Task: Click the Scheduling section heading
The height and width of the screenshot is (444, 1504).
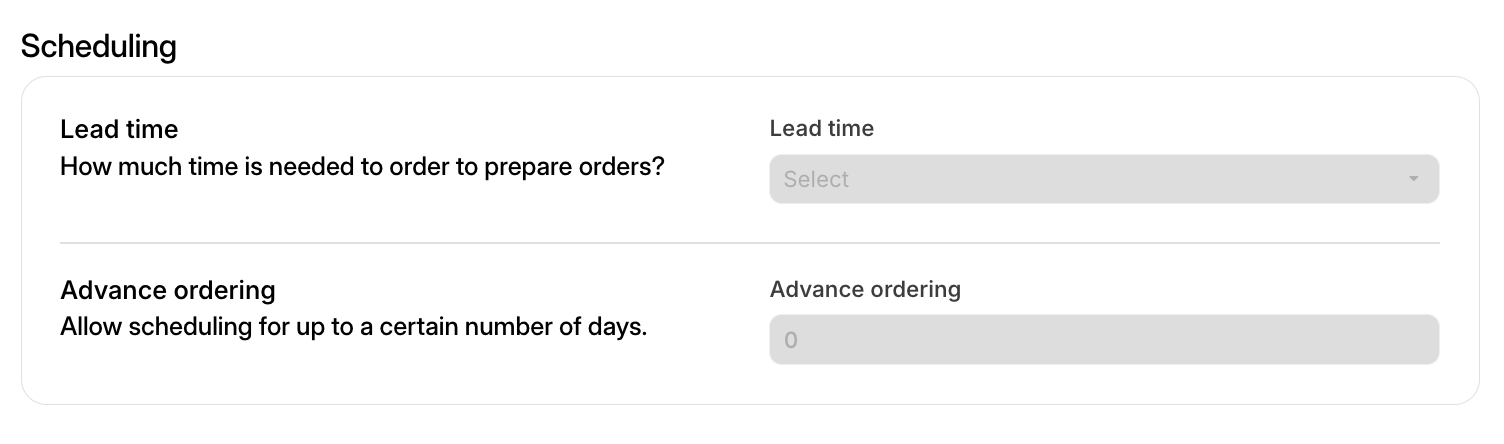Action: click(98, 47)
